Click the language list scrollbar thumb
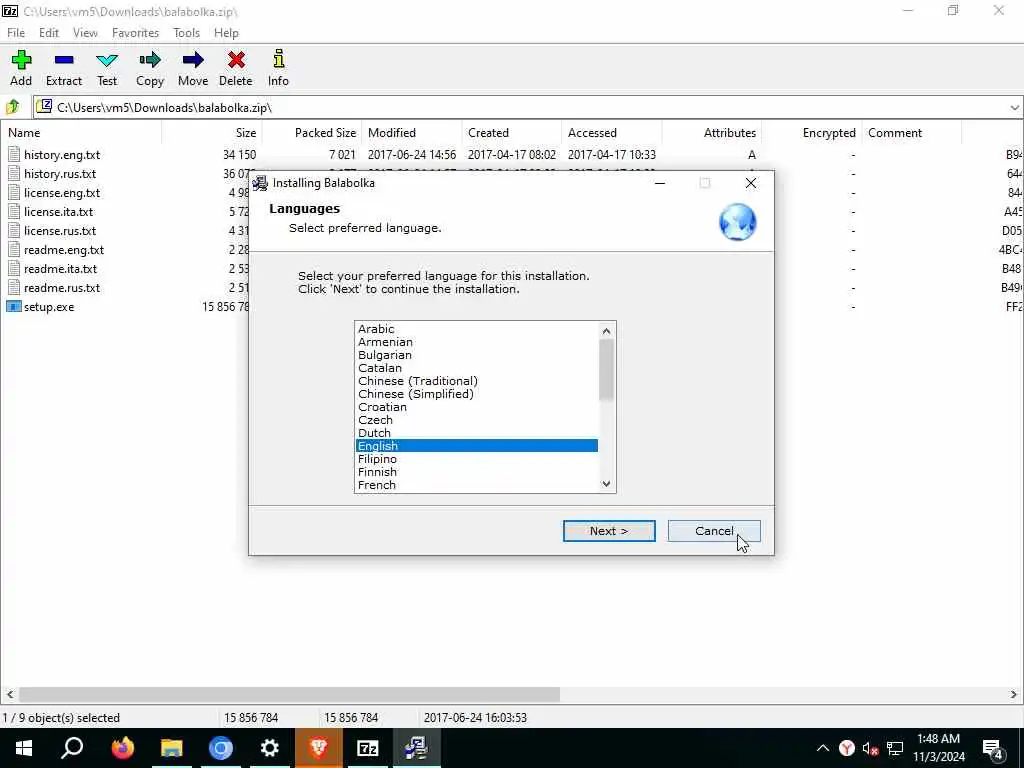 [606, 370]
